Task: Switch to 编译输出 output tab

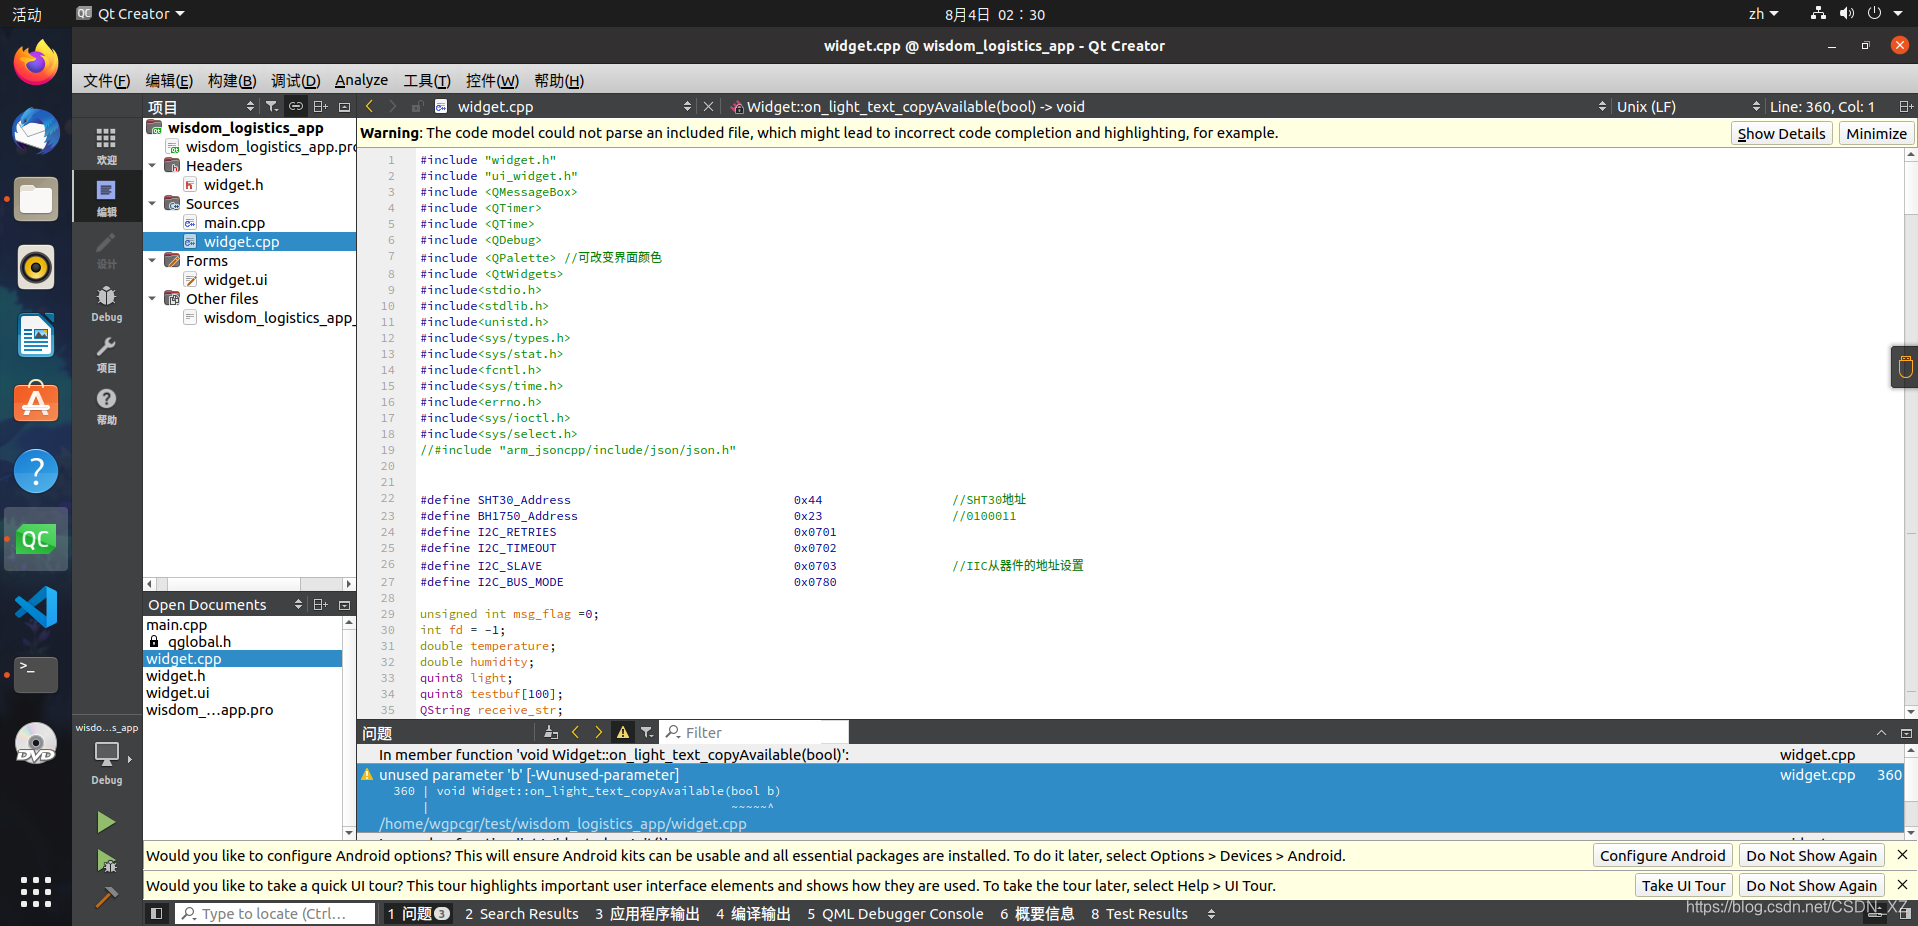Action: click(x=753, y=913)
